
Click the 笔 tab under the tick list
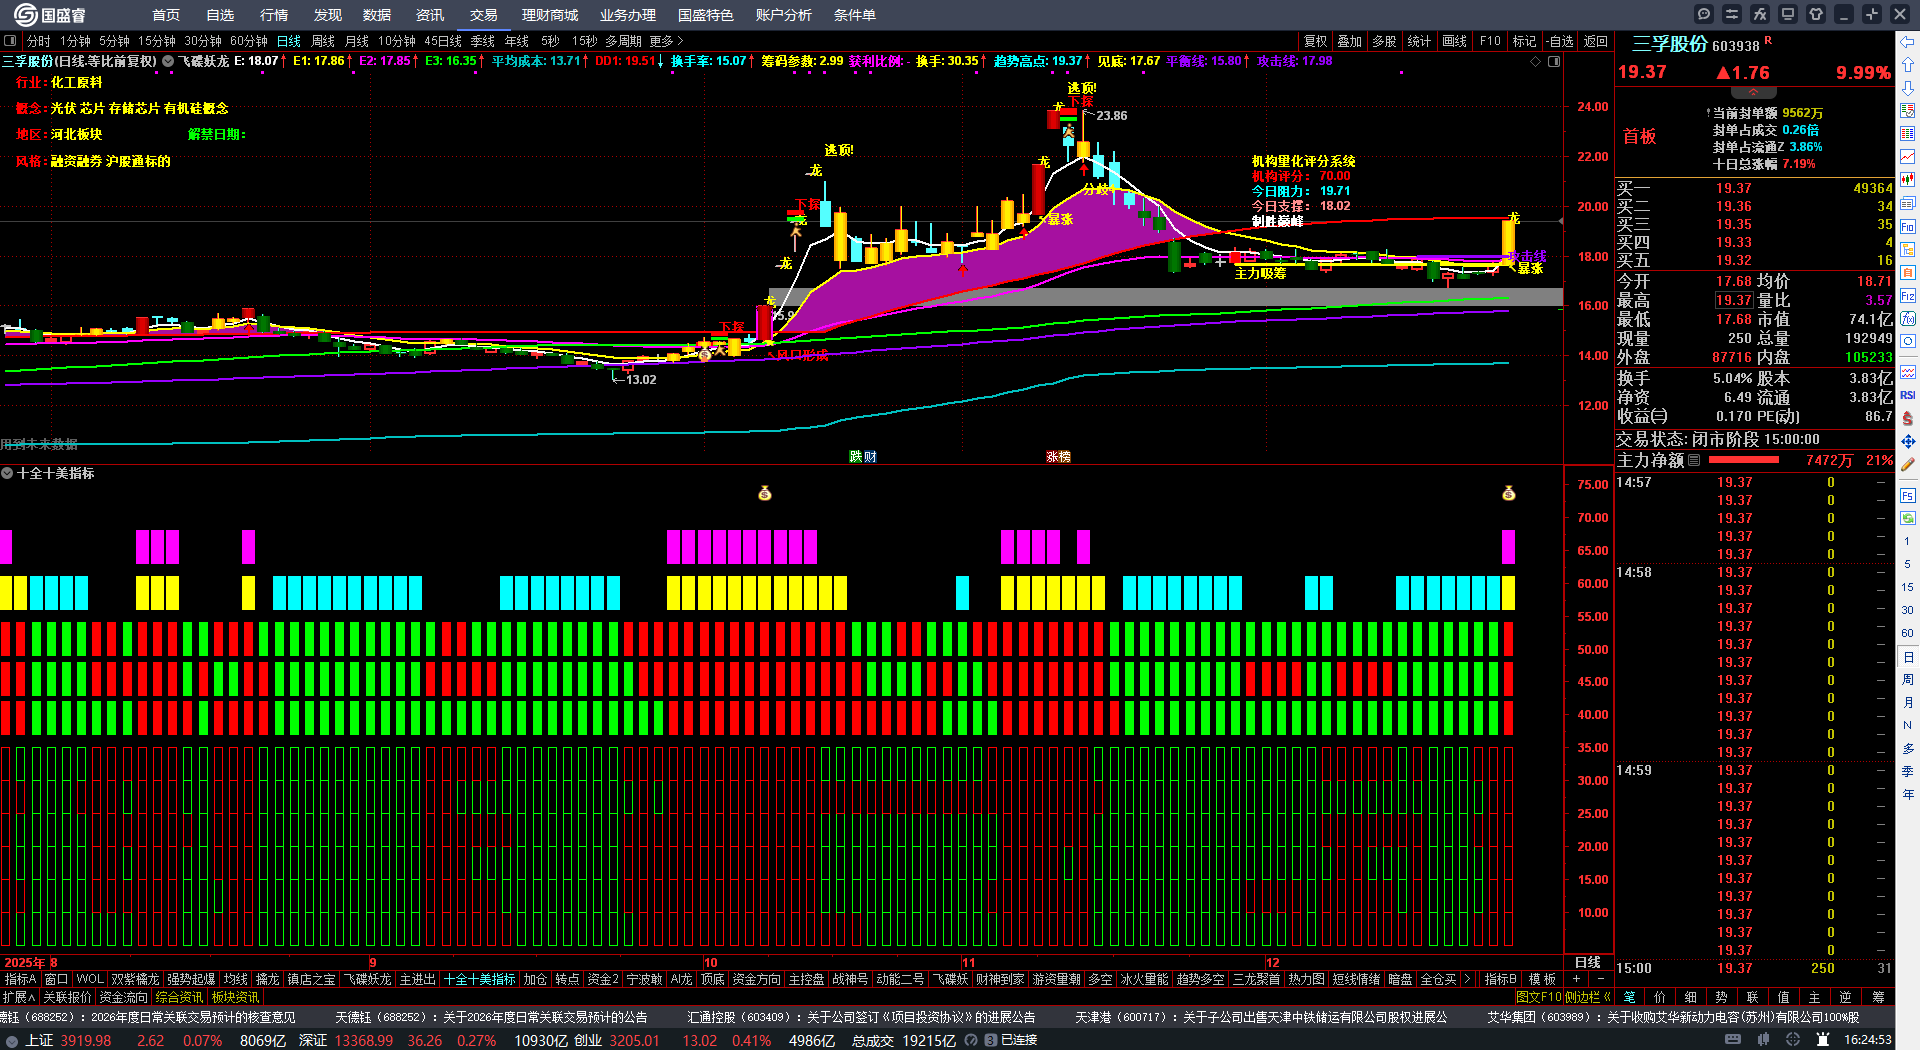point(1630,997)
